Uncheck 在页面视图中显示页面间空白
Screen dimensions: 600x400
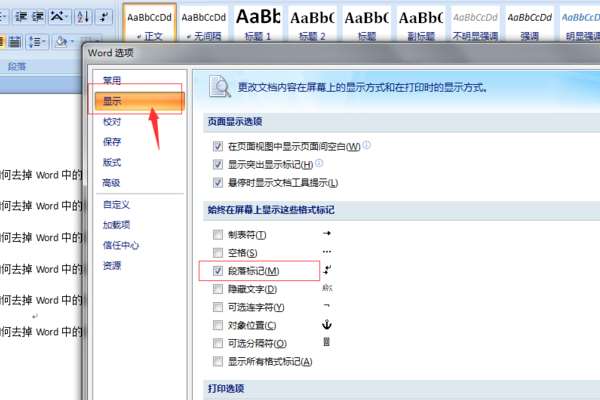(218, 146)
